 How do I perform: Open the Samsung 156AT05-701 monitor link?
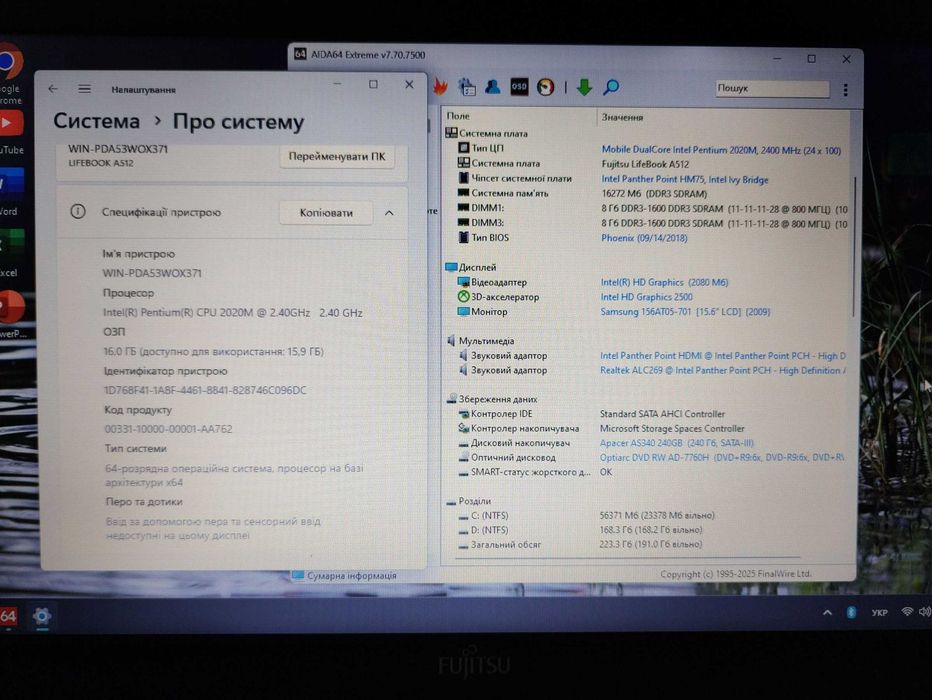[685, 312]
